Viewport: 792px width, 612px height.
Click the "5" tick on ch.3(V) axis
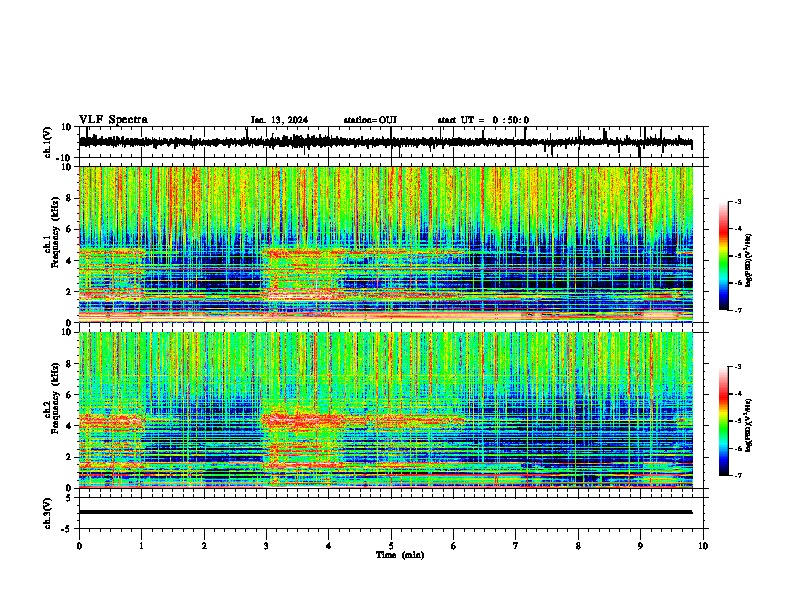coord(70,498)
